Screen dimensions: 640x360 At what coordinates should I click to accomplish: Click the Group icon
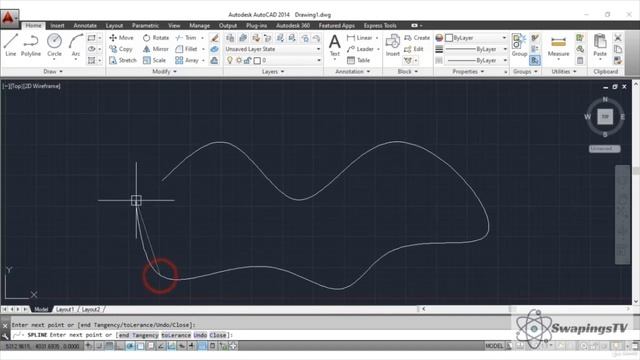coord(519,45)
